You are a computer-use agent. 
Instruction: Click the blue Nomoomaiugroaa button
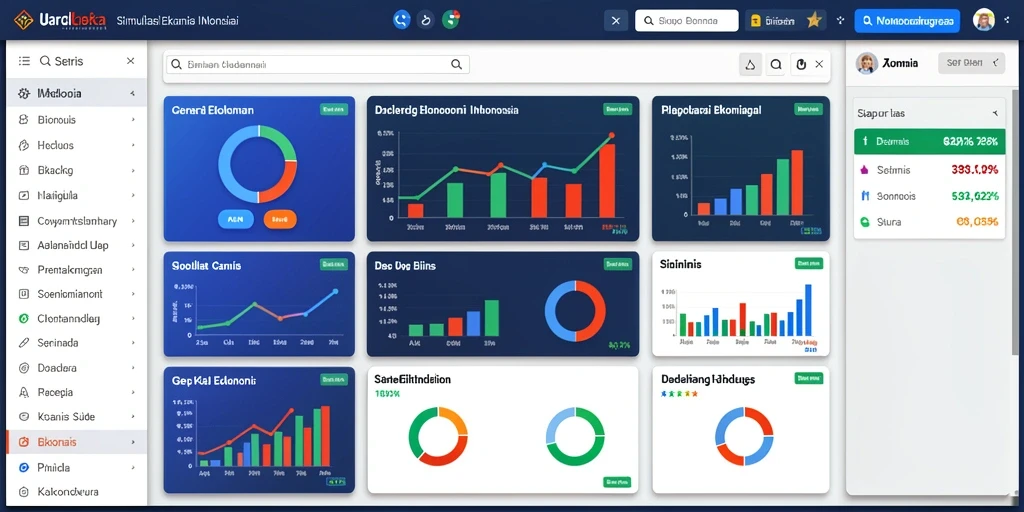pos(907,21)
